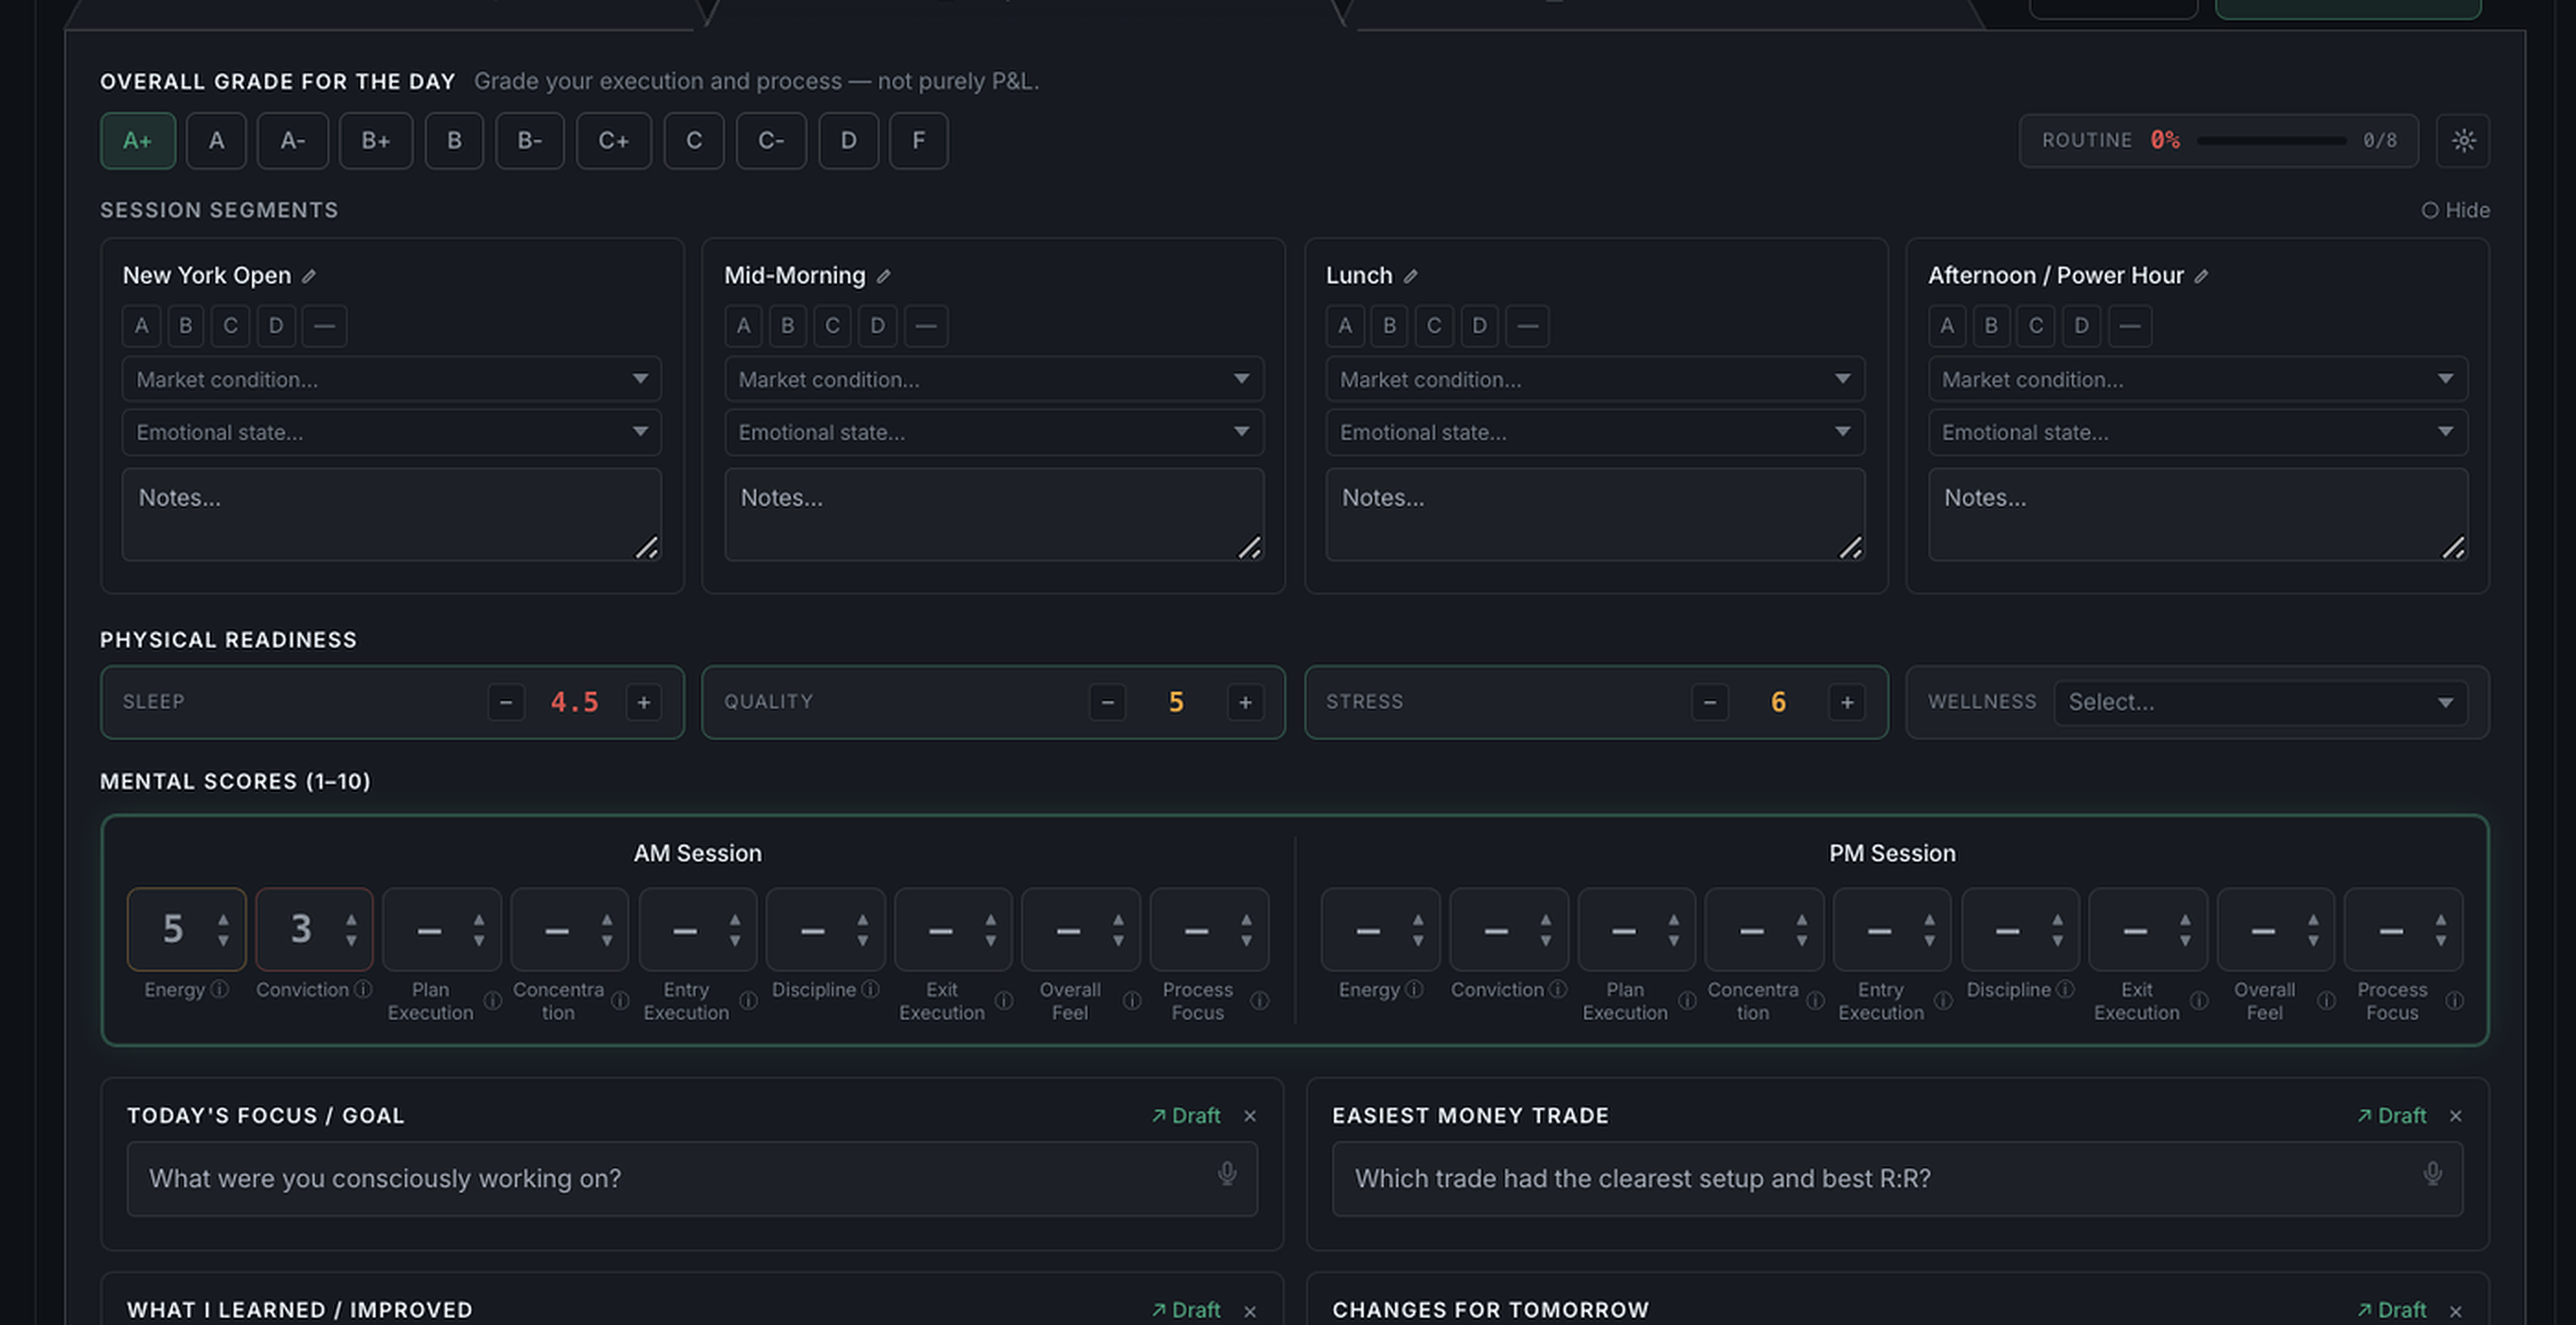Open Draft link on Easiest Money Trade
Screen dimensions: 2576x1325
2392,1116
